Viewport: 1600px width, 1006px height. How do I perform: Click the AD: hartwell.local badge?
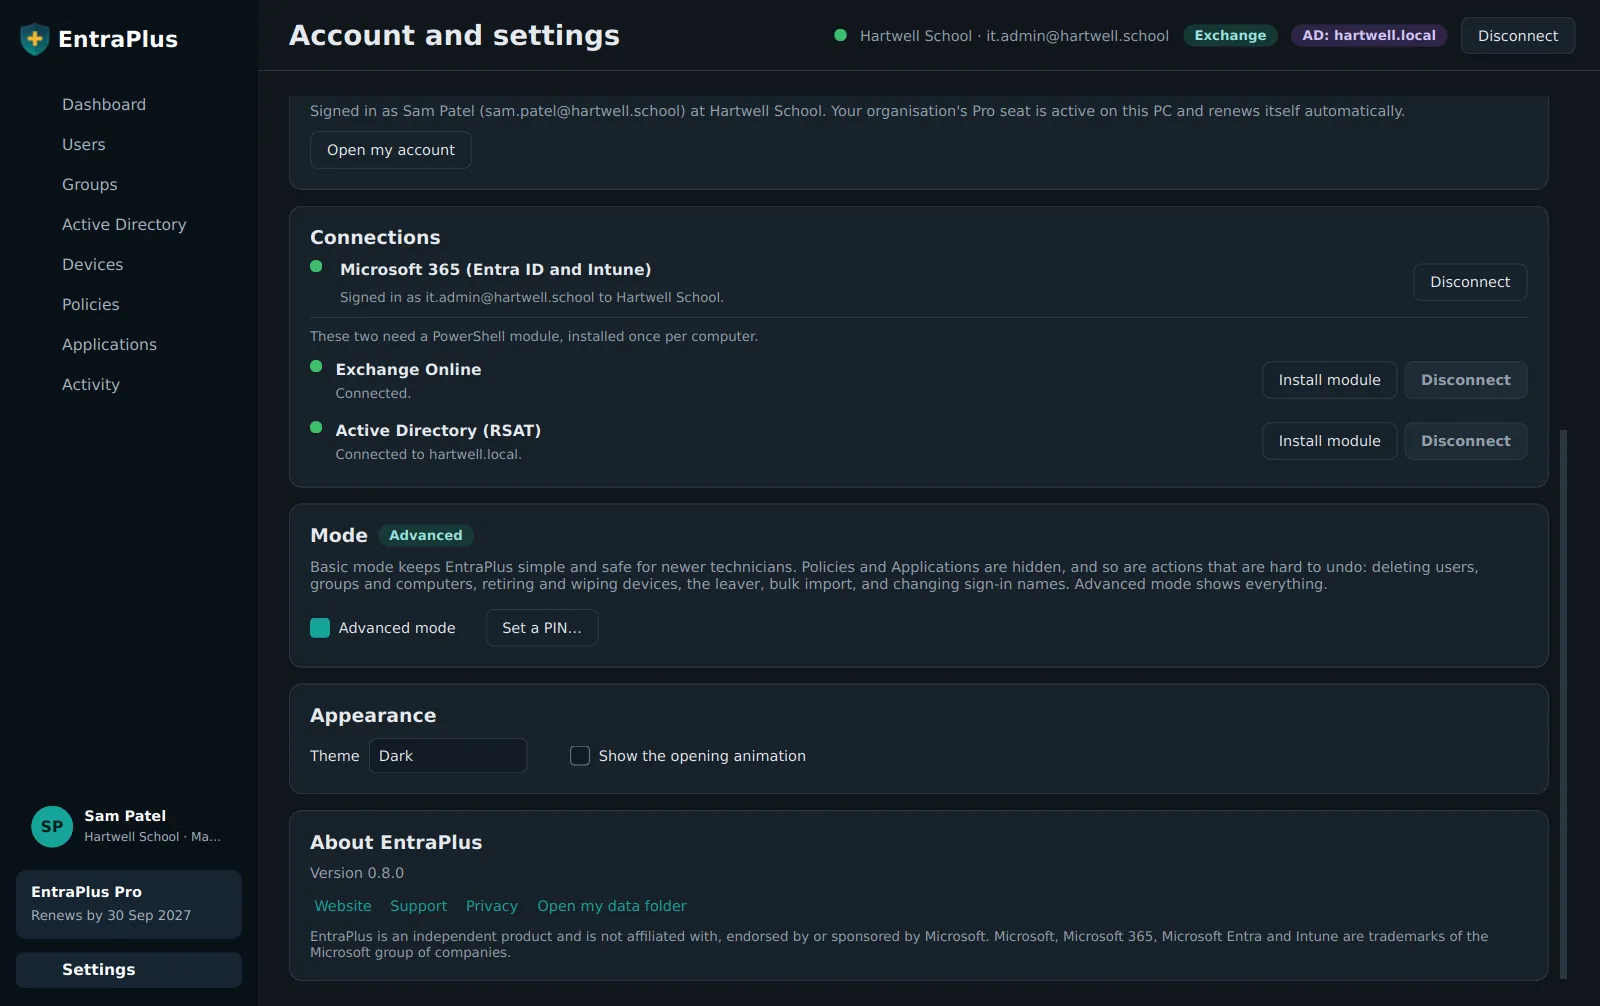pyautogui.click(x=1369, y=36)
